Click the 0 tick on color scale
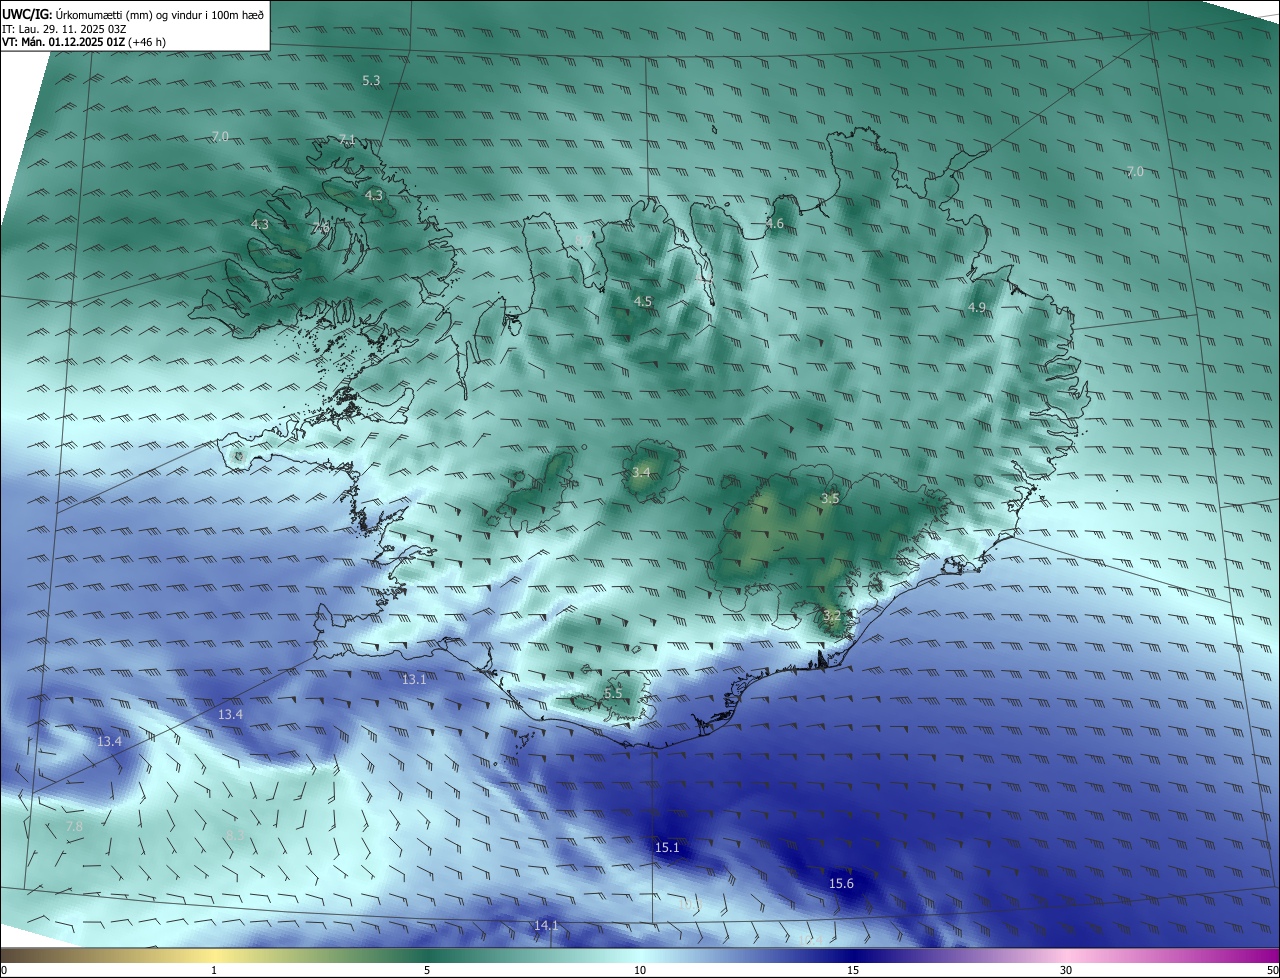 click(4, 971)
